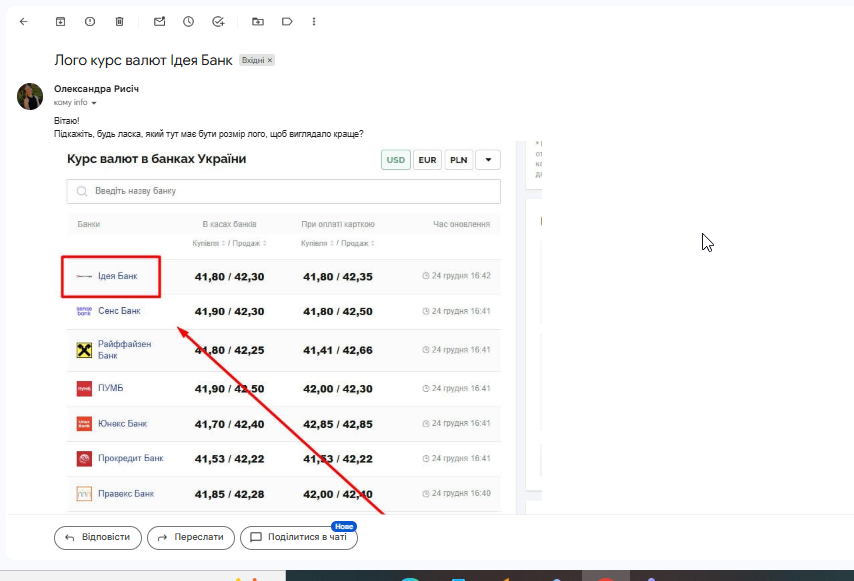Archive this email

click(x=60, y=22)
